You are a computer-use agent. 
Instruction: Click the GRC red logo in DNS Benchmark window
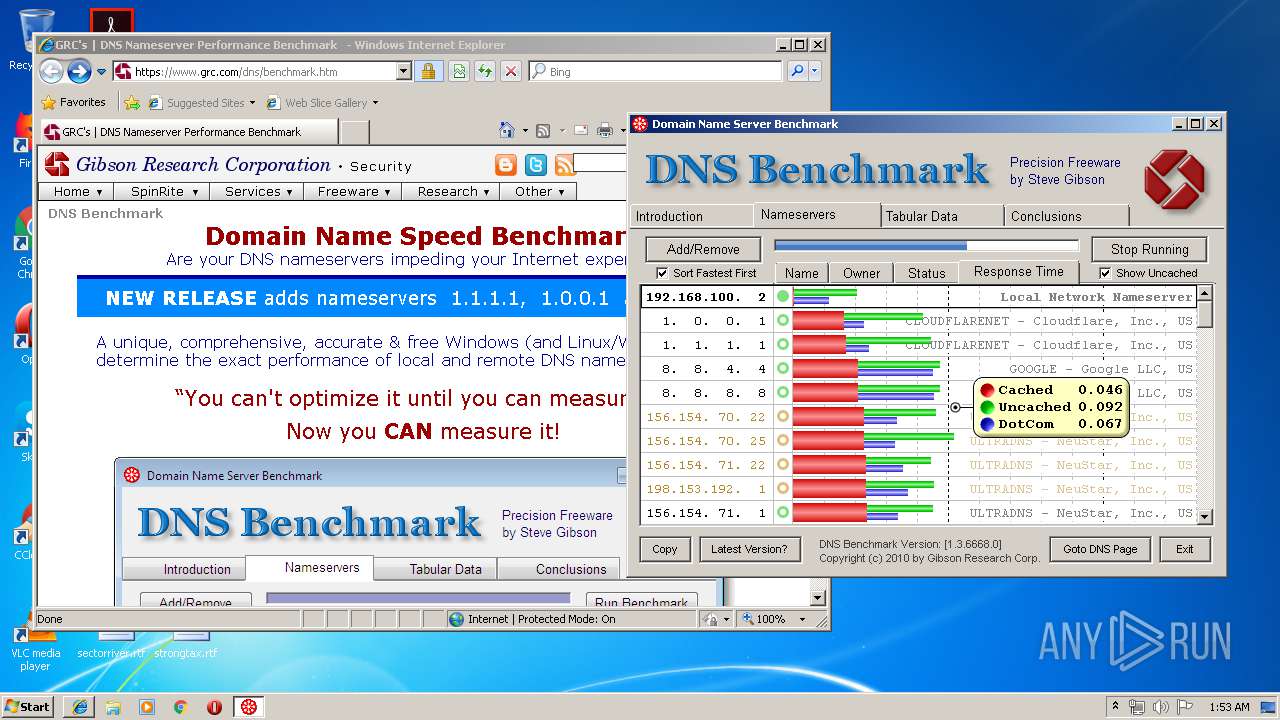(1175, 179)
